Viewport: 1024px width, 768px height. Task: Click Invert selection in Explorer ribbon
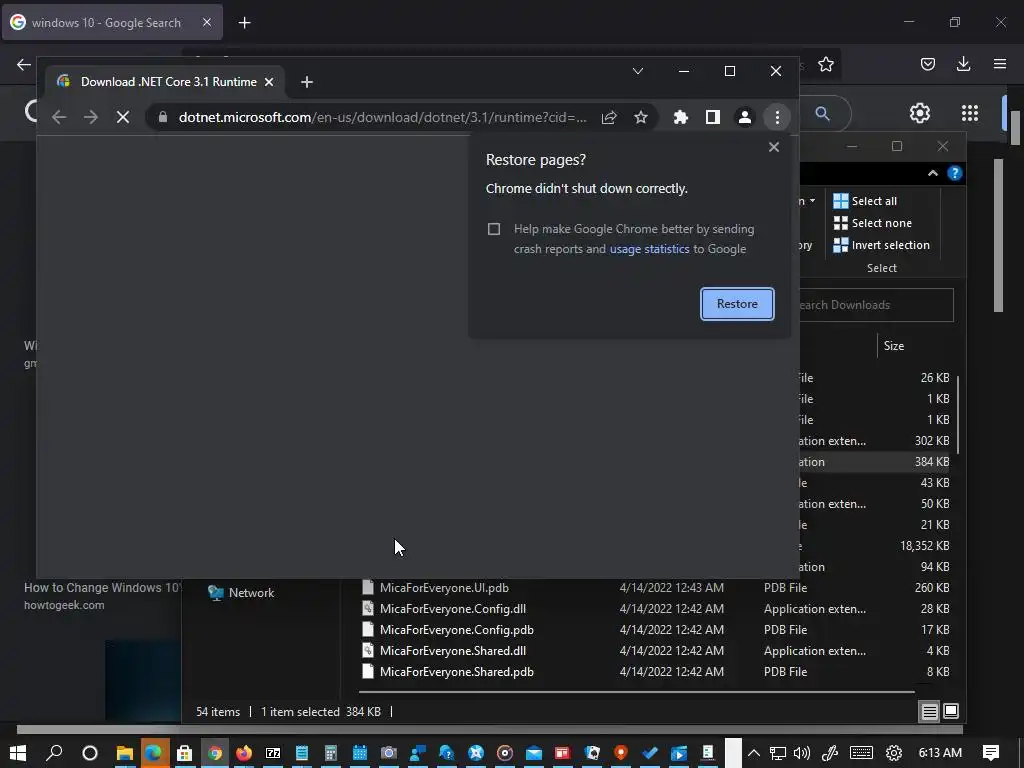(882, 246)
